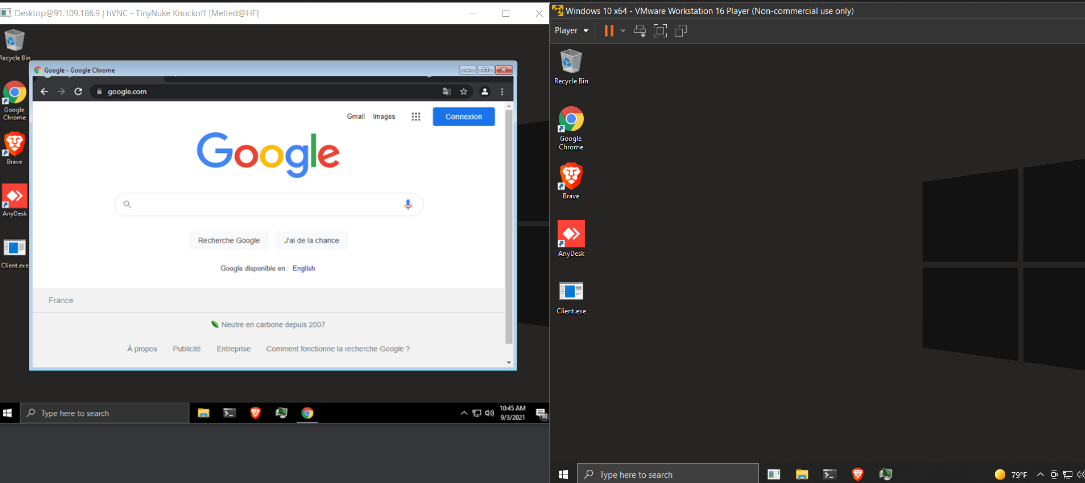
Task: Click the Chrome page vertical scrollbar
Action: click(x=509, y=226)
